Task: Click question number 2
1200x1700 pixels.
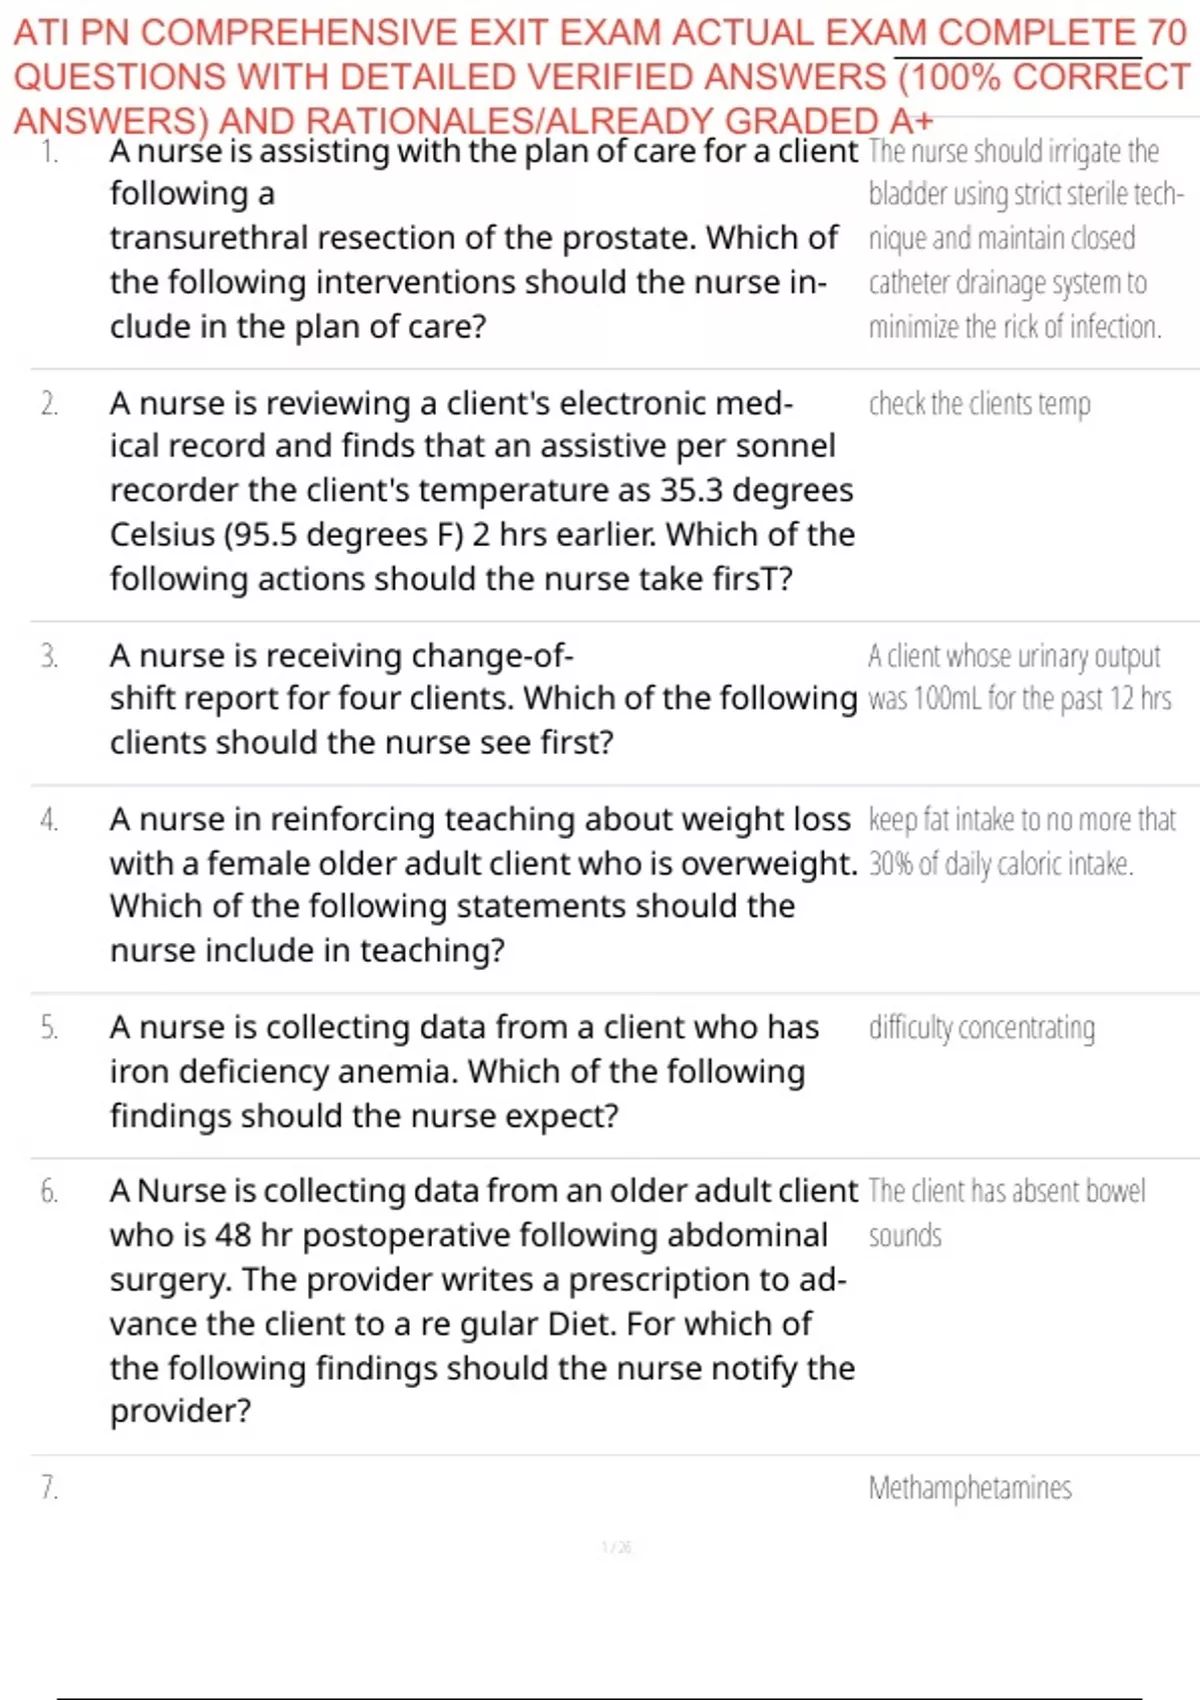Action: (49, 404)
